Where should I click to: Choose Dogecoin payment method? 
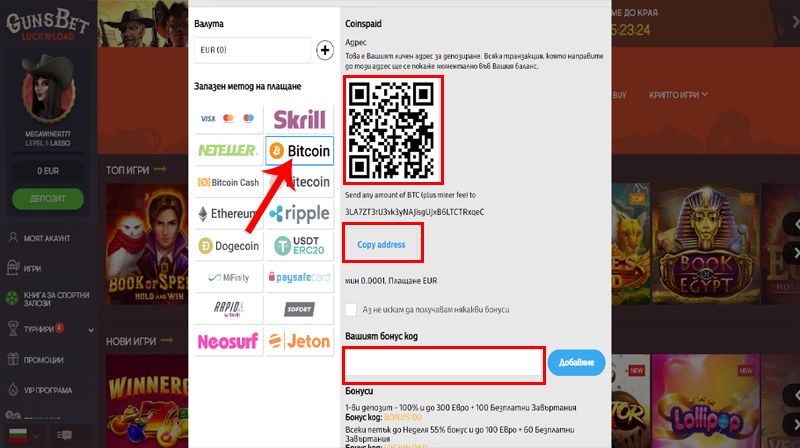(x=228, y=246)
